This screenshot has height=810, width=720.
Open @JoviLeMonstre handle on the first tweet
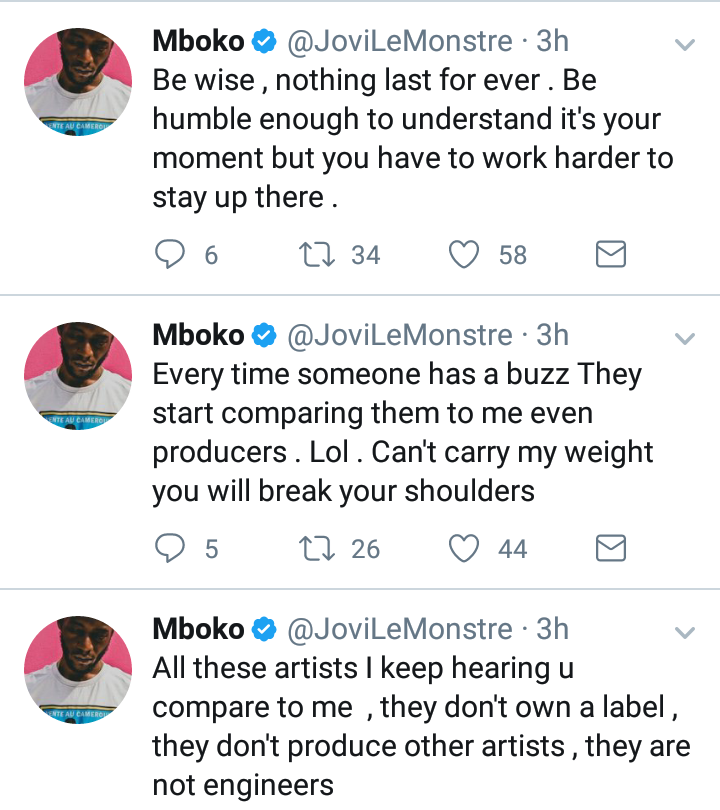(400, 42)
